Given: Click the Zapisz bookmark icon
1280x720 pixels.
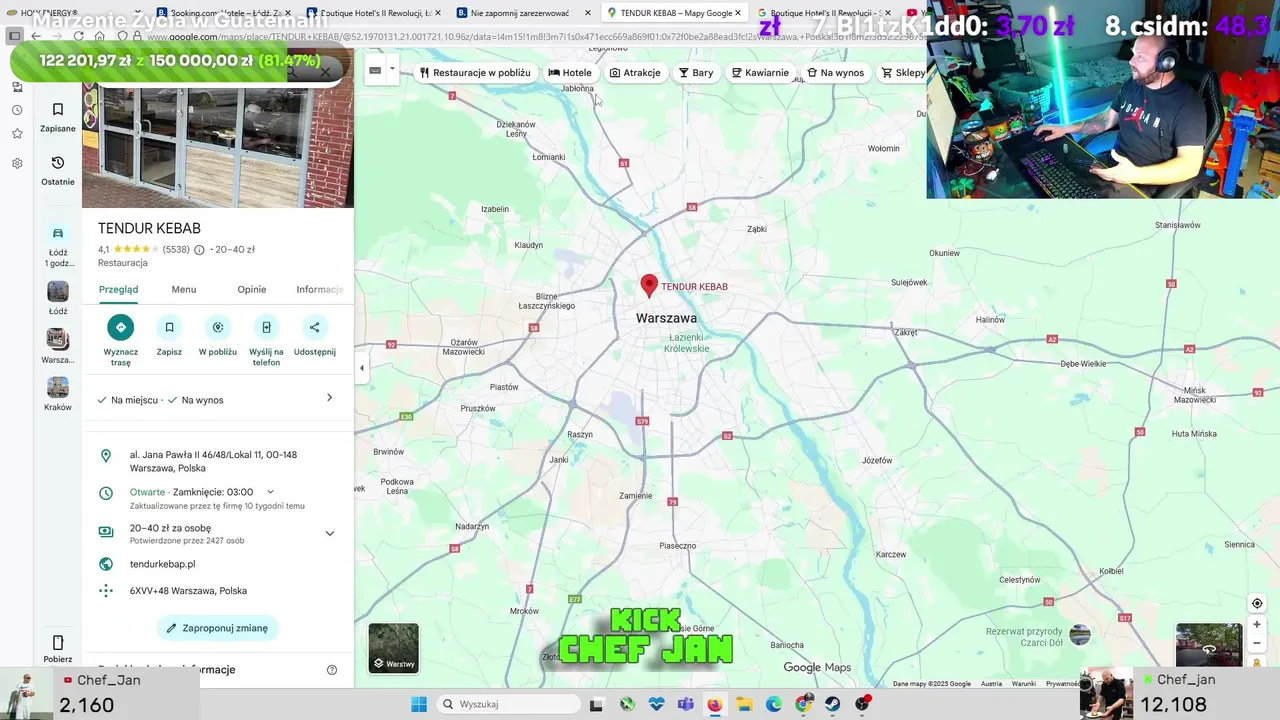Looking at the screenshot, I should tap(169, 327).
